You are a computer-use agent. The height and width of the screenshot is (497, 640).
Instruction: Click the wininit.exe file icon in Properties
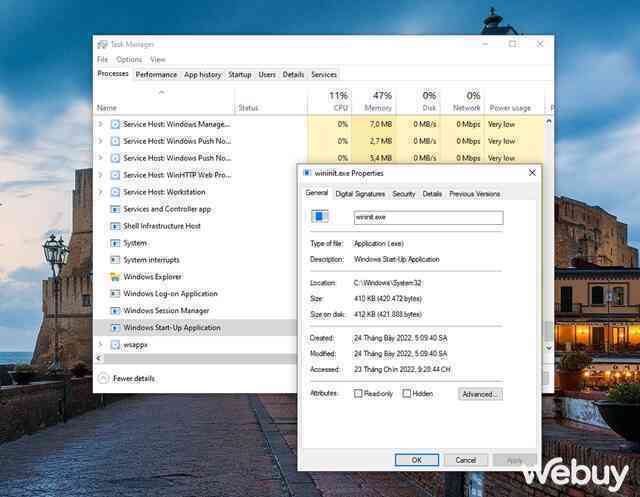click(x=320, y=216)
